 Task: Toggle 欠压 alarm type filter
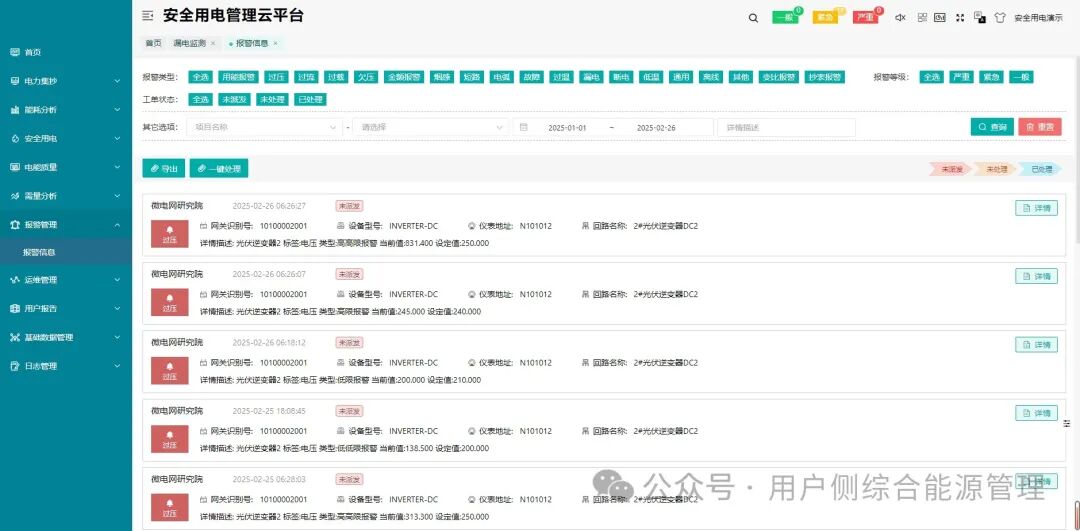tap(365, 77)
